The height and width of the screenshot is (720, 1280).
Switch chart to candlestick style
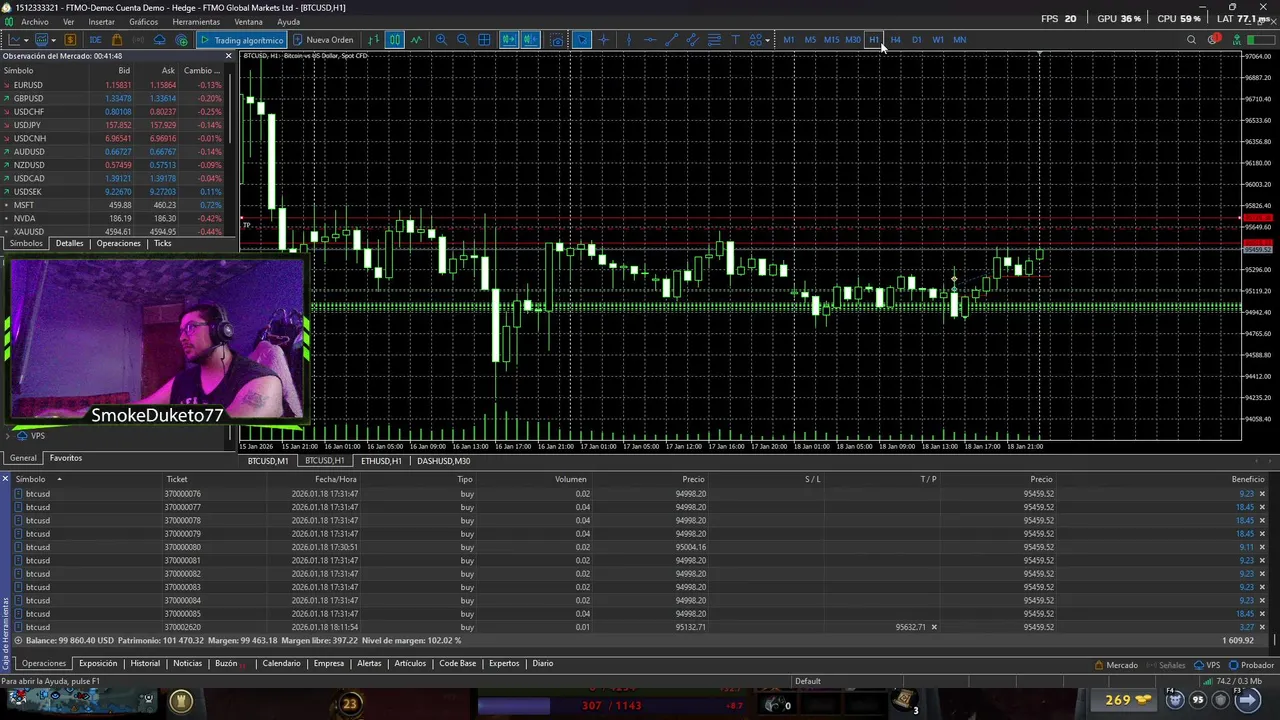pos(395,40)
